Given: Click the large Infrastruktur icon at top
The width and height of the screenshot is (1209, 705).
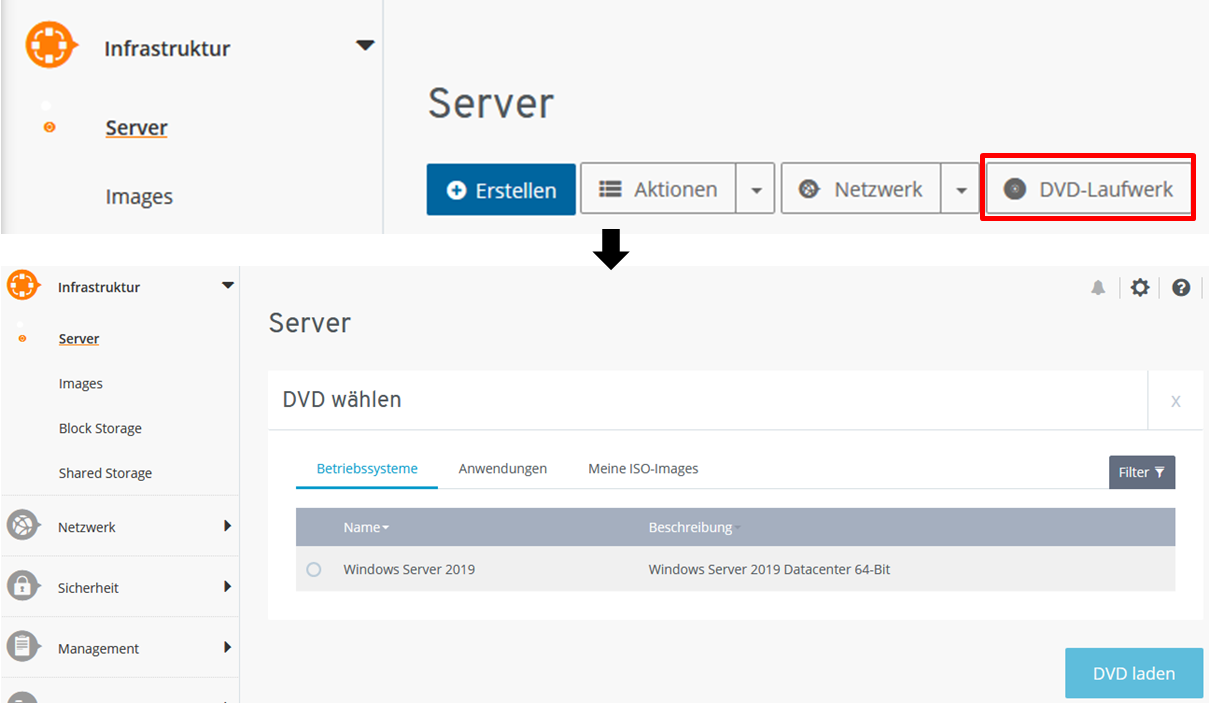Looking at the screenshot, I should pos(50,46).
